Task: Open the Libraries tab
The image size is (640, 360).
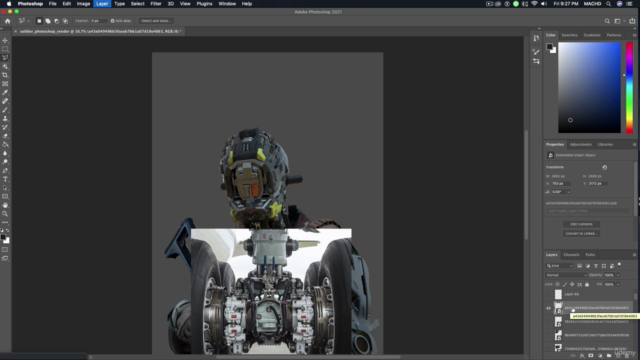Action: click(605, 144)
